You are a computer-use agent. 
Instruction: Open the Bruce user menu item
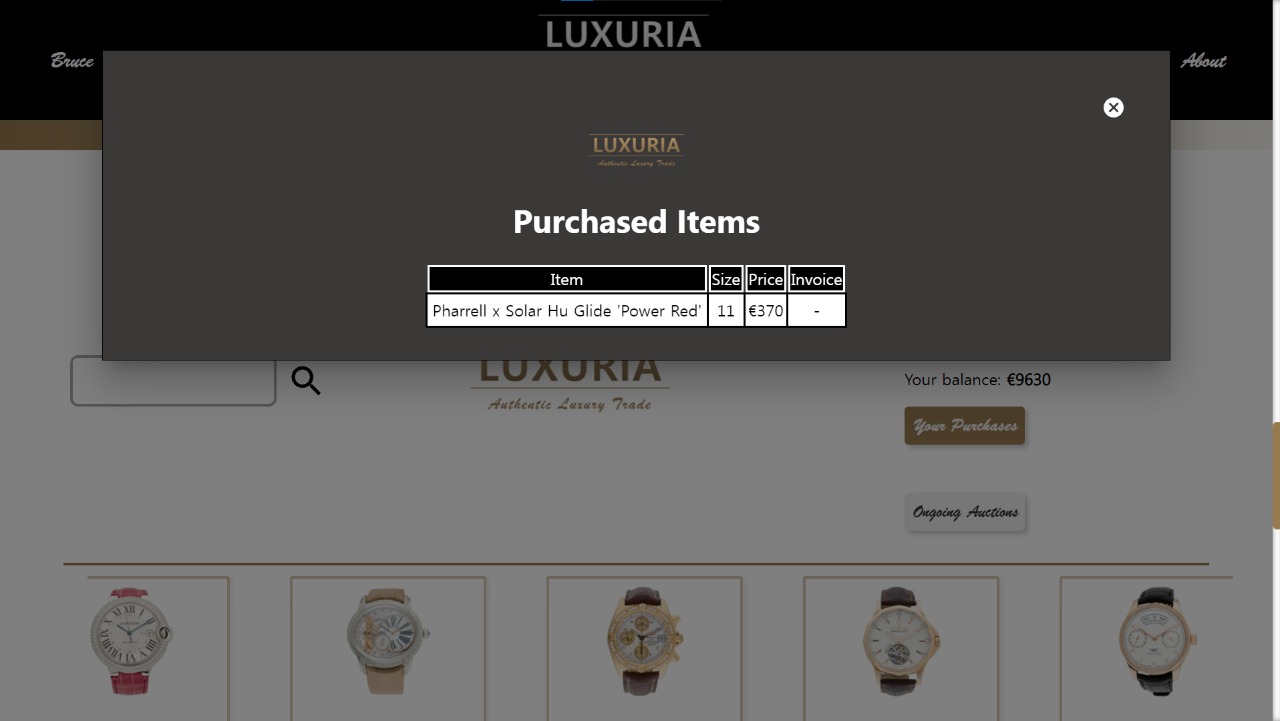72,61
